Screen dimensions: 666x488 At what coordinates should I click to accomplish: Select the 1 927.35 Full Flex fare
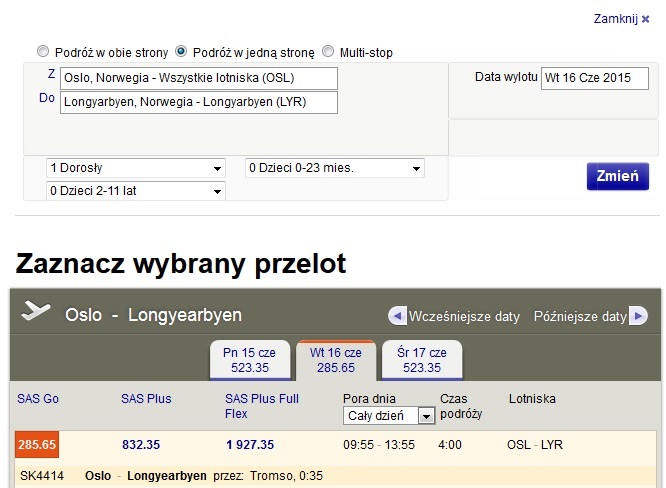click(250, 445)
